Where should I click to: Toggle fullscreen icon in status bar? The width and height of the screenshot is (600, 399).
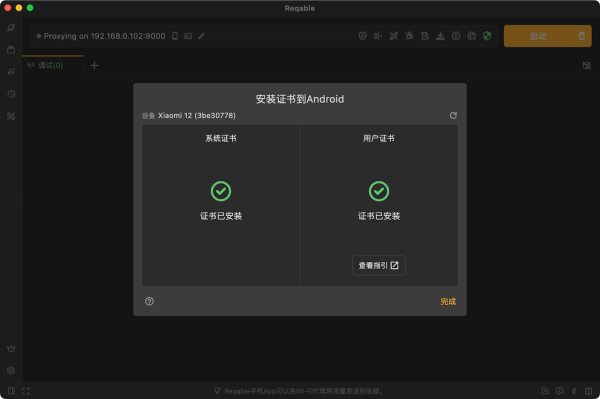26,391
